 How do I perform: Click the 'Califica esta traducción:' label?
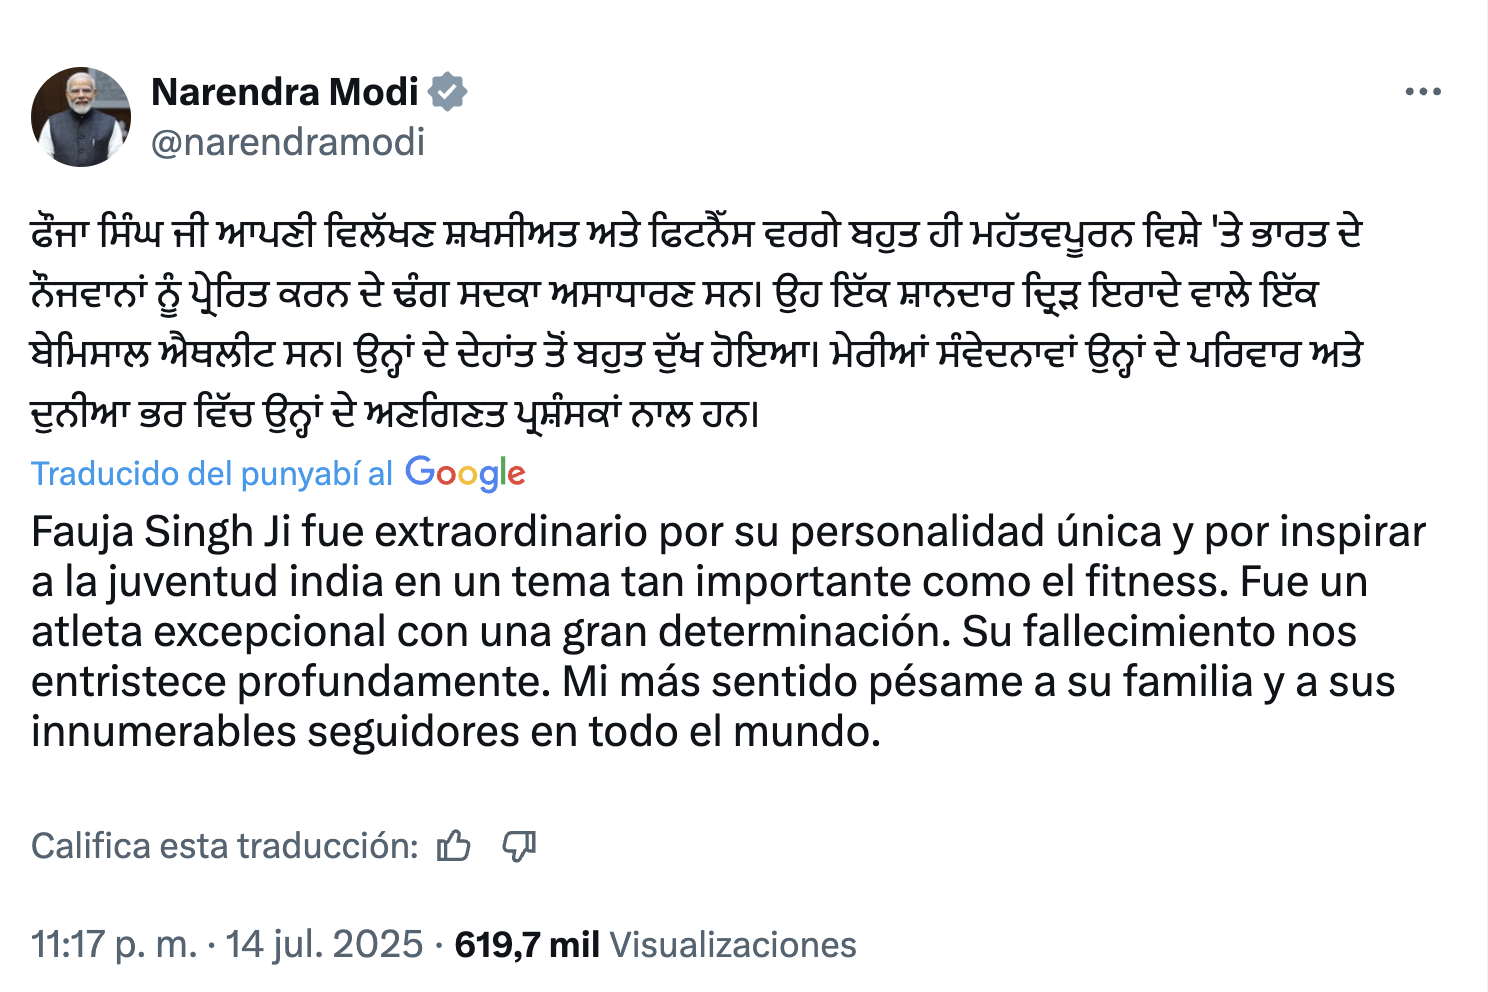224,846
